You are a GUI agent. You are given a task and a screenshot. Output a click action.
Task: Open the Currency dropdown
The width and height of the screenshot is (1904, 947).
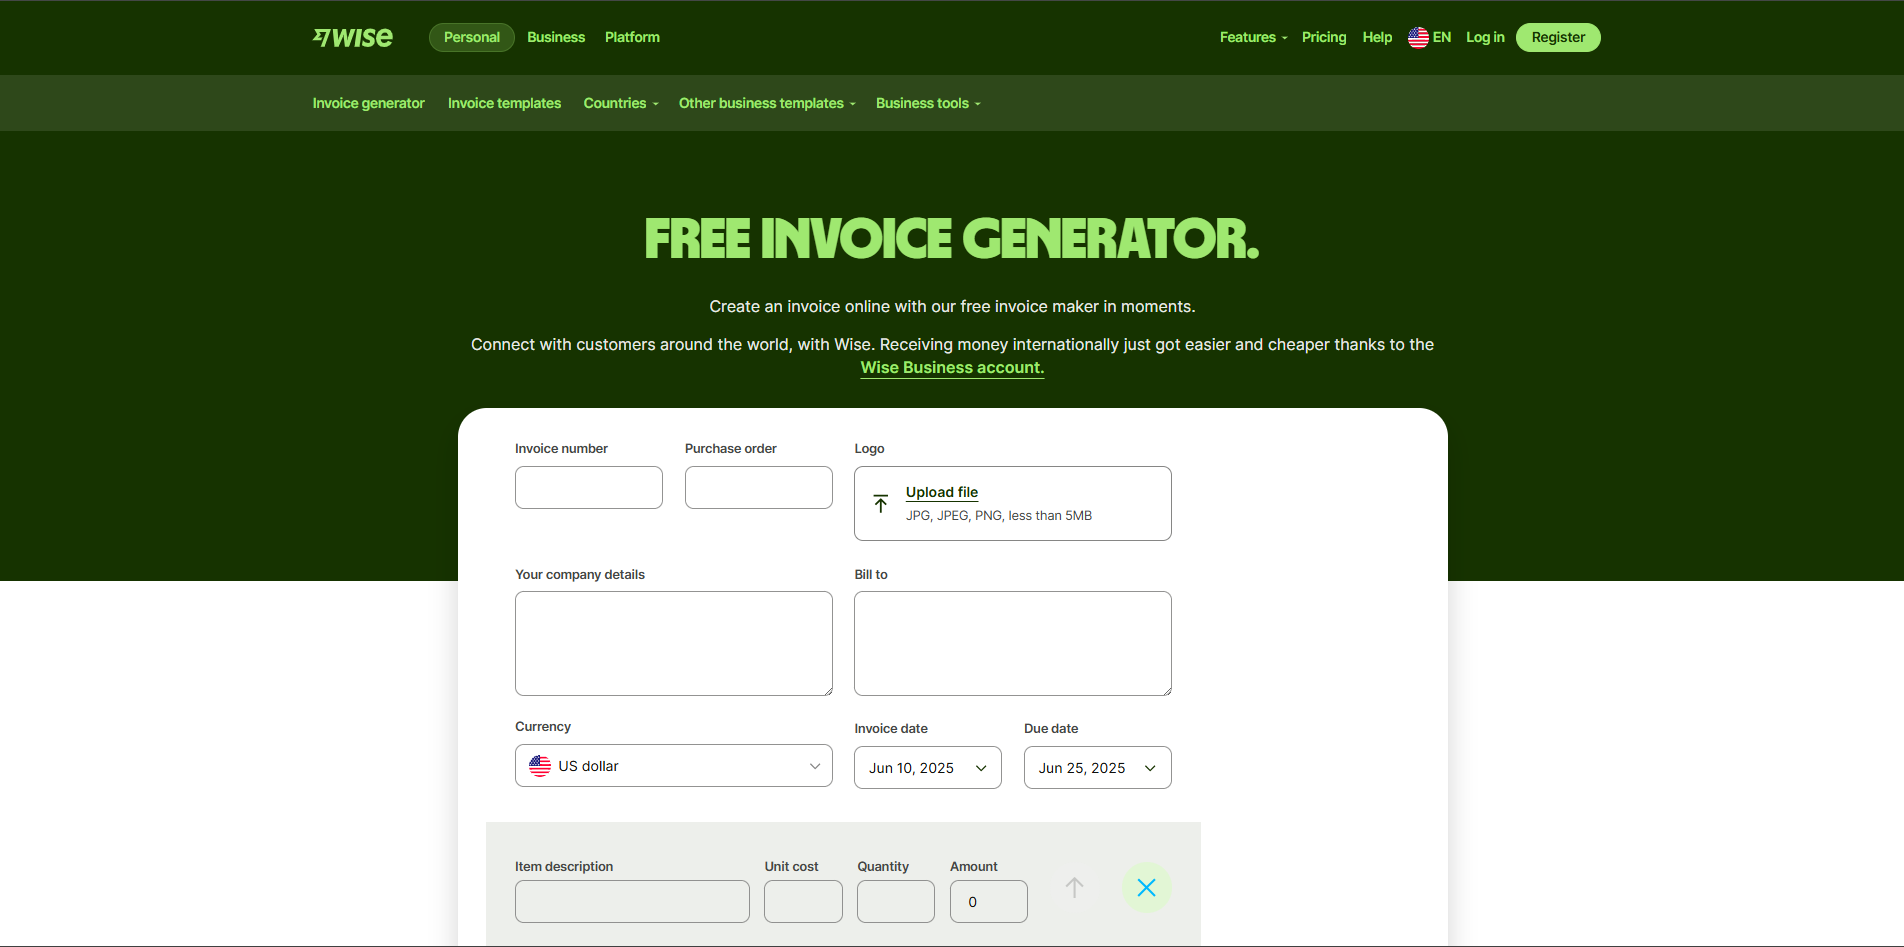point(673,765)
